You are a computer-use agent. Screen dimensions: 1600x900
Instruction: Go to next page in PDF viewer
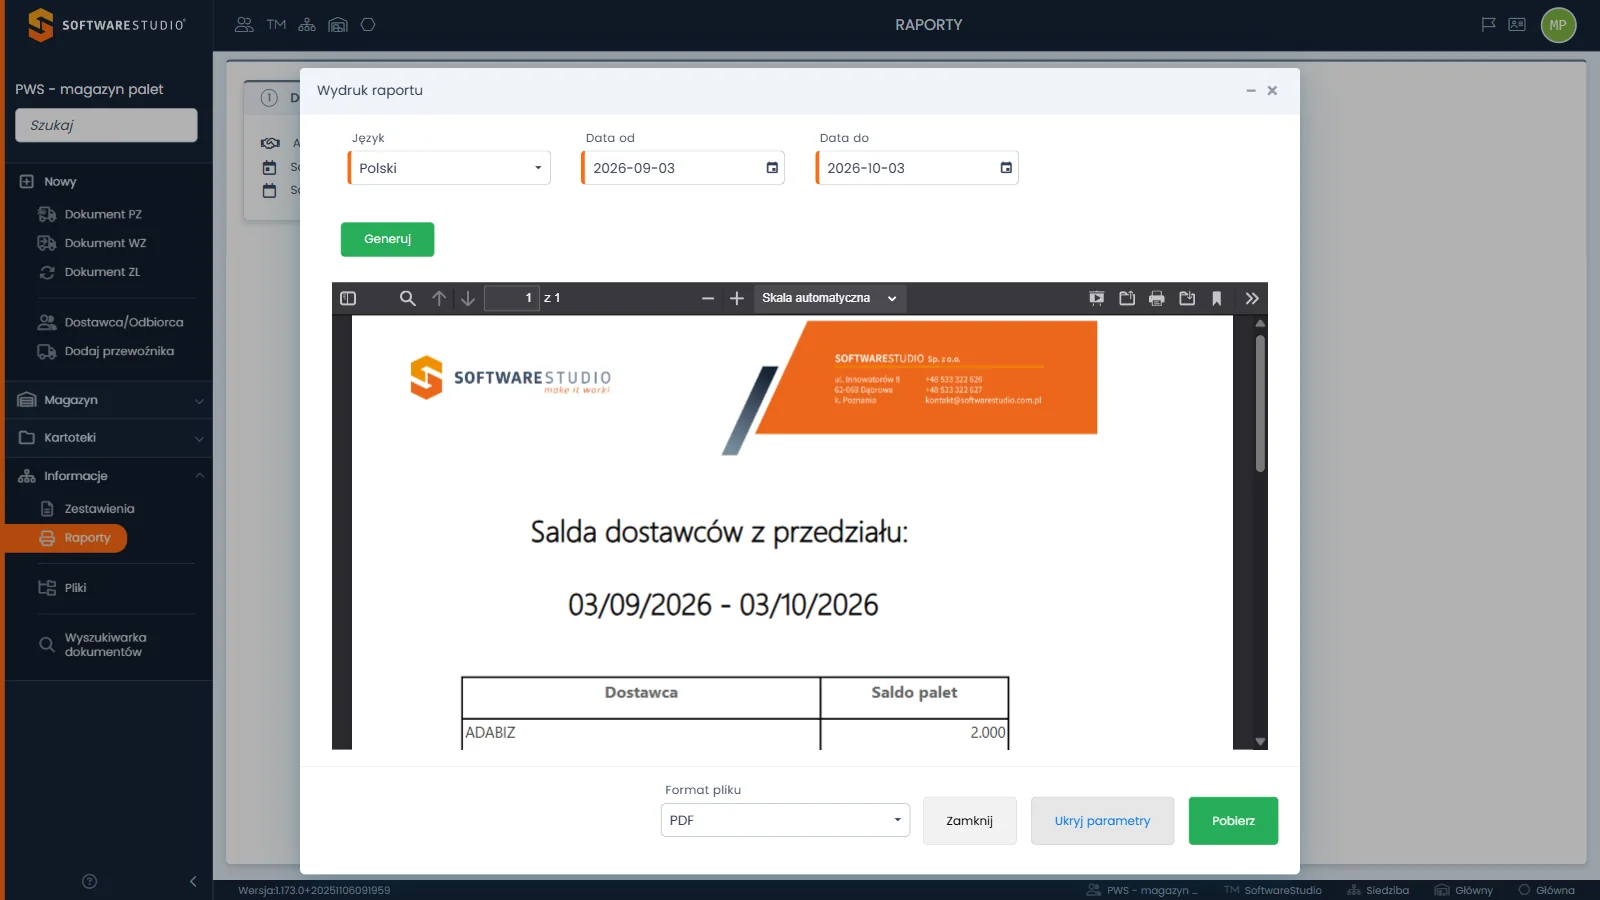[467, 298]
